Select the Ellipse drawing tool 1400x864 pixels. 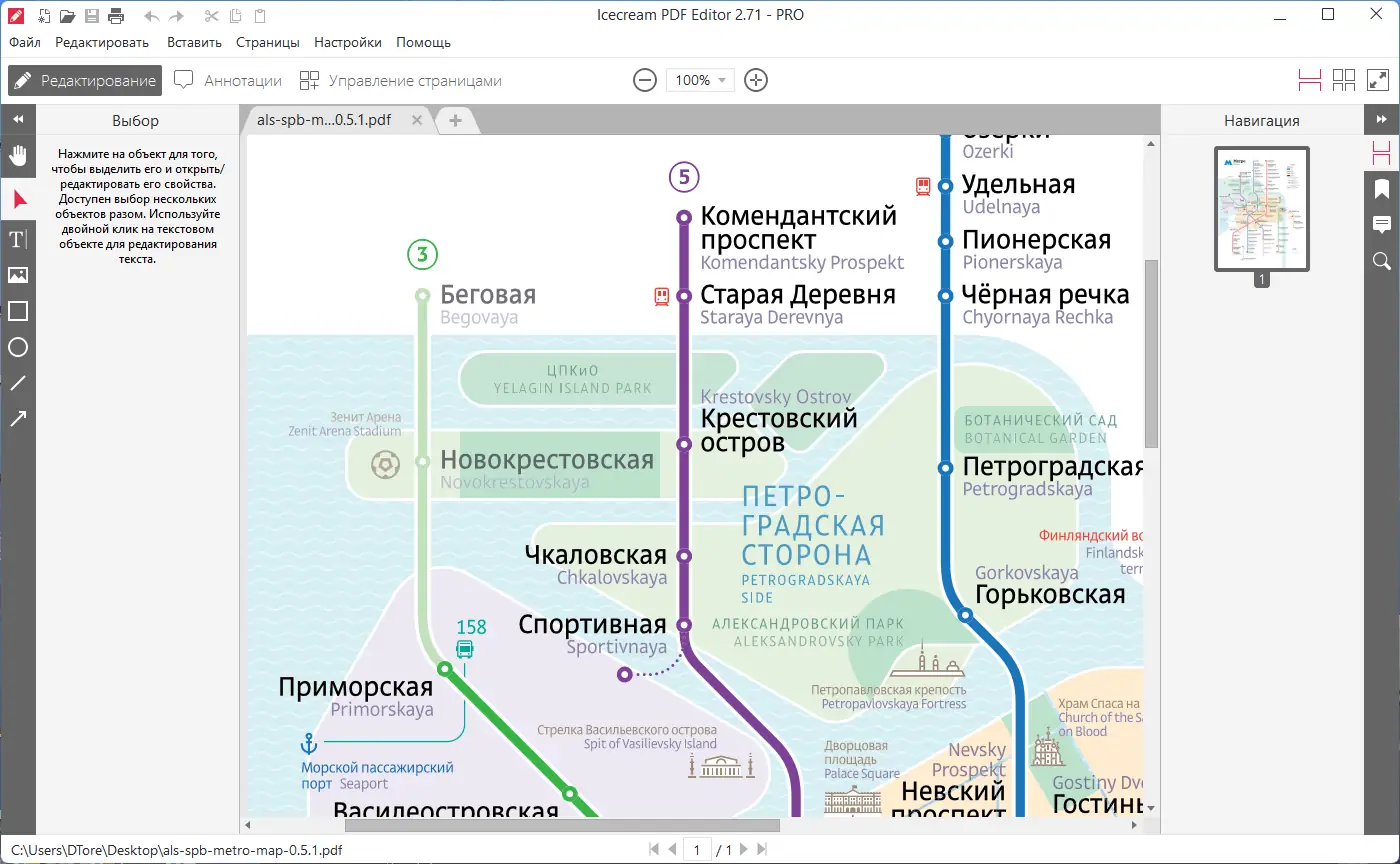pos(17,347)
